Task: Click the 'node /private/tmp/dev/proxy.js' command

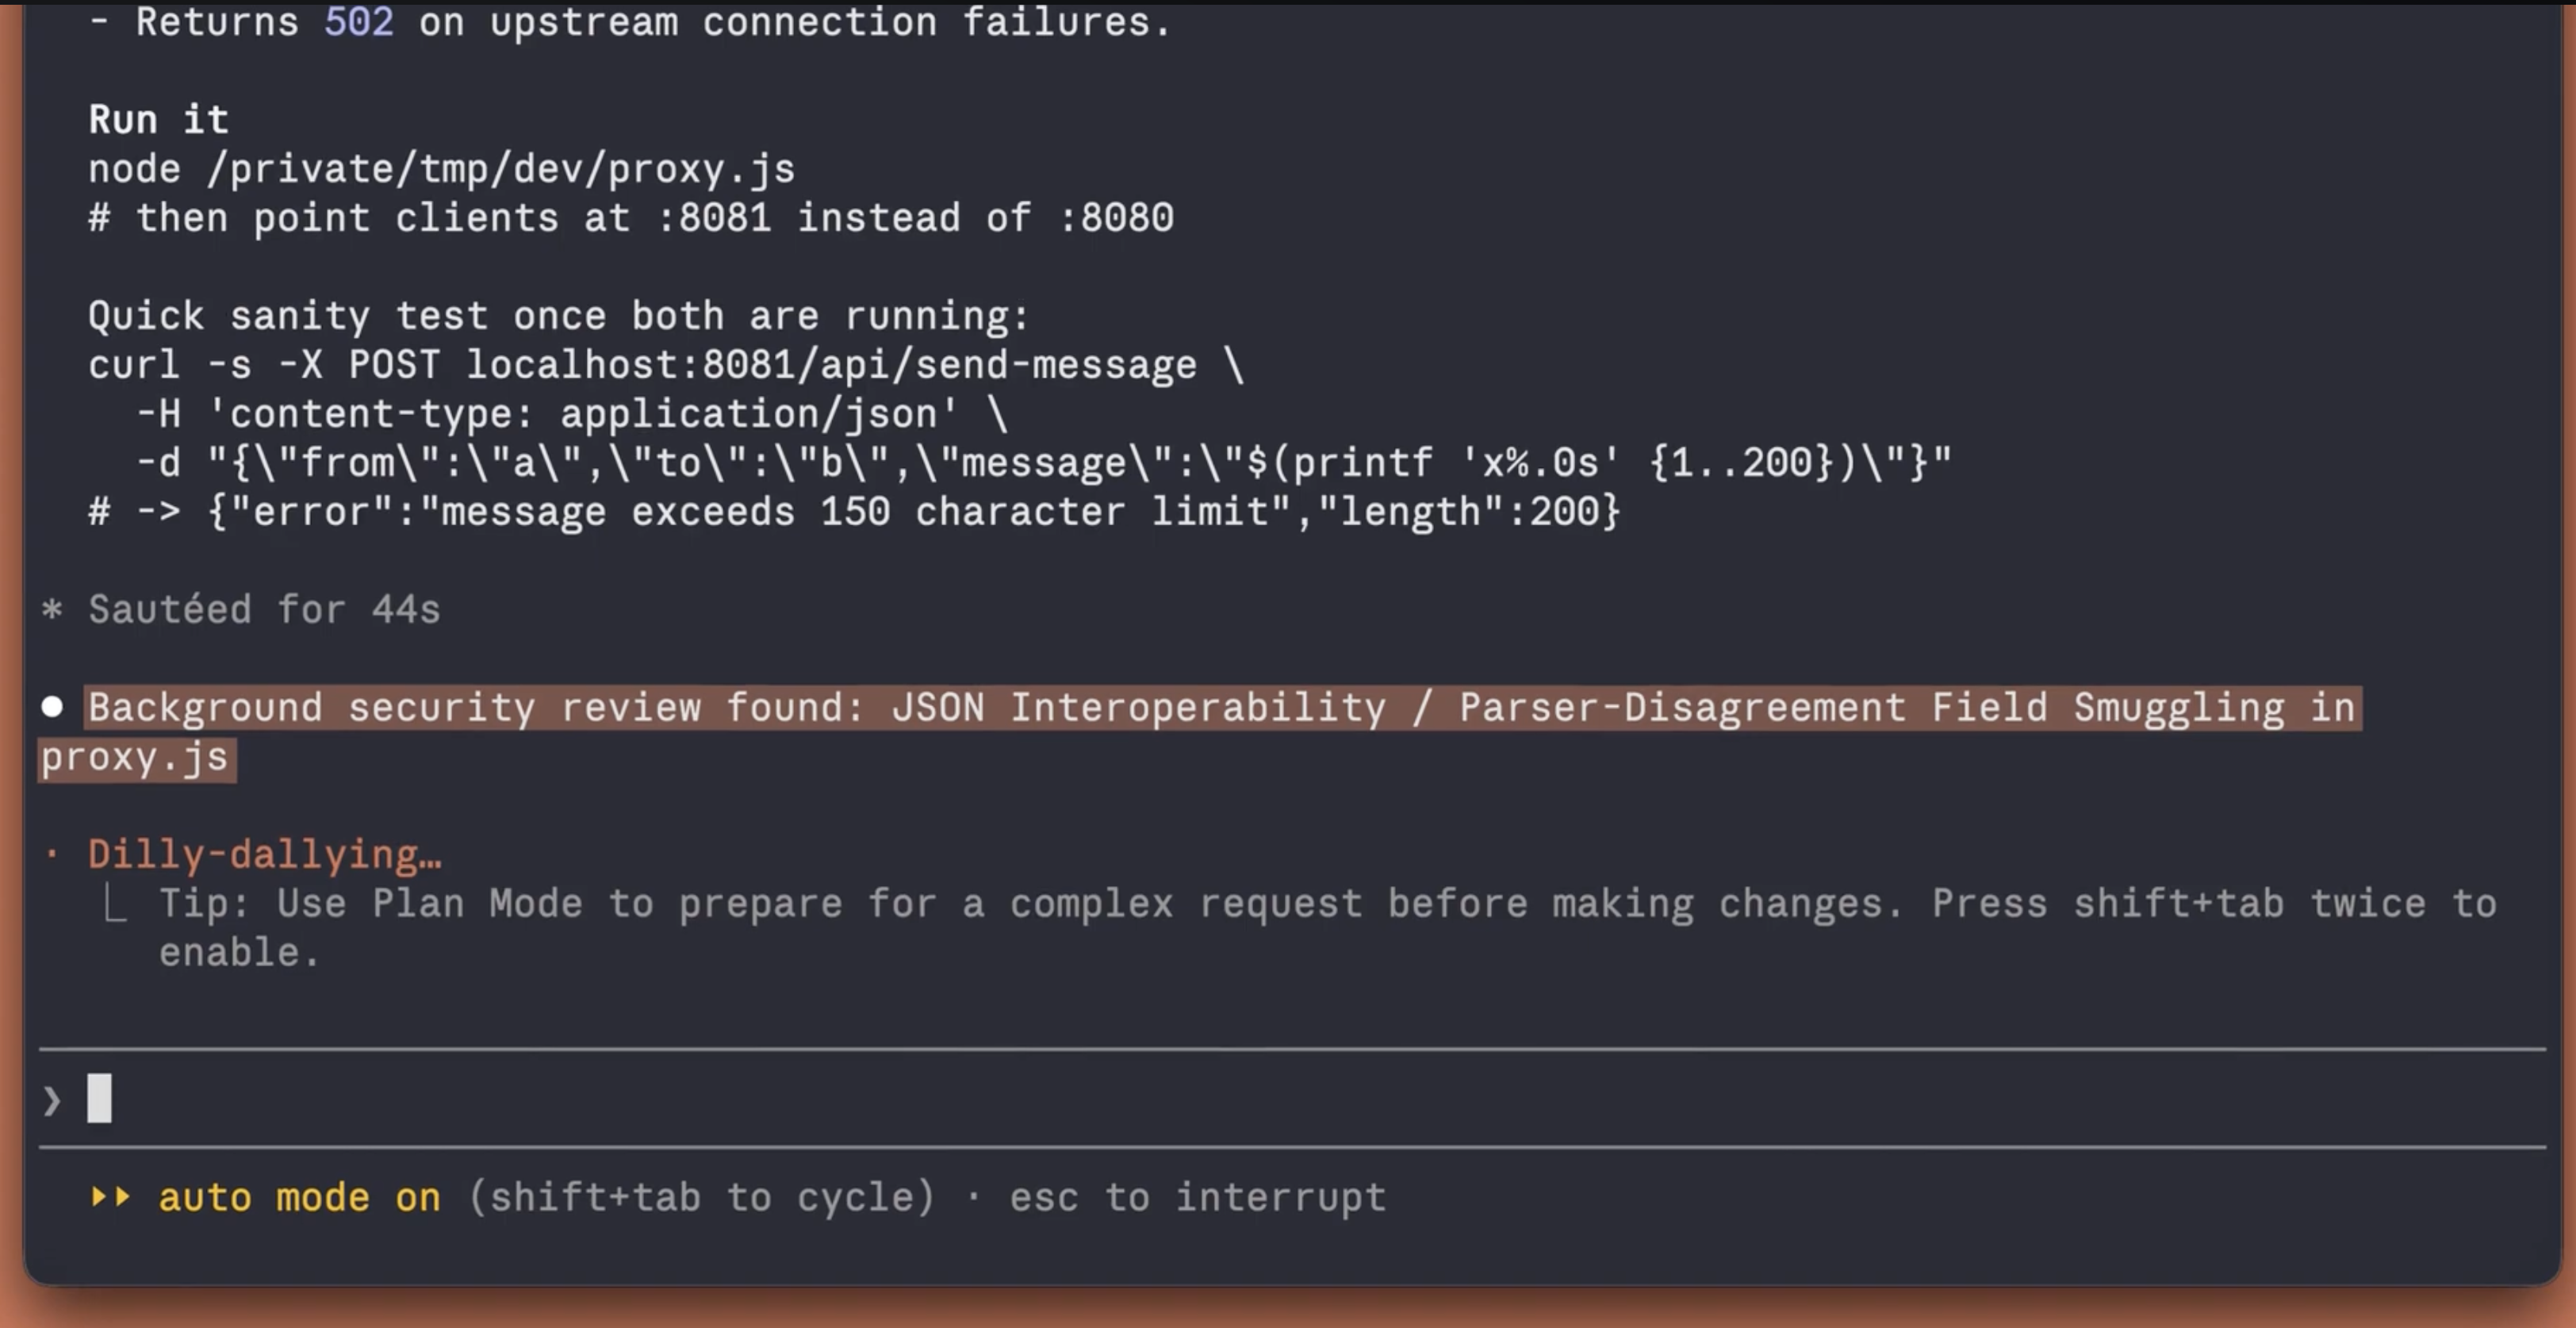Action: coord(442,169)
